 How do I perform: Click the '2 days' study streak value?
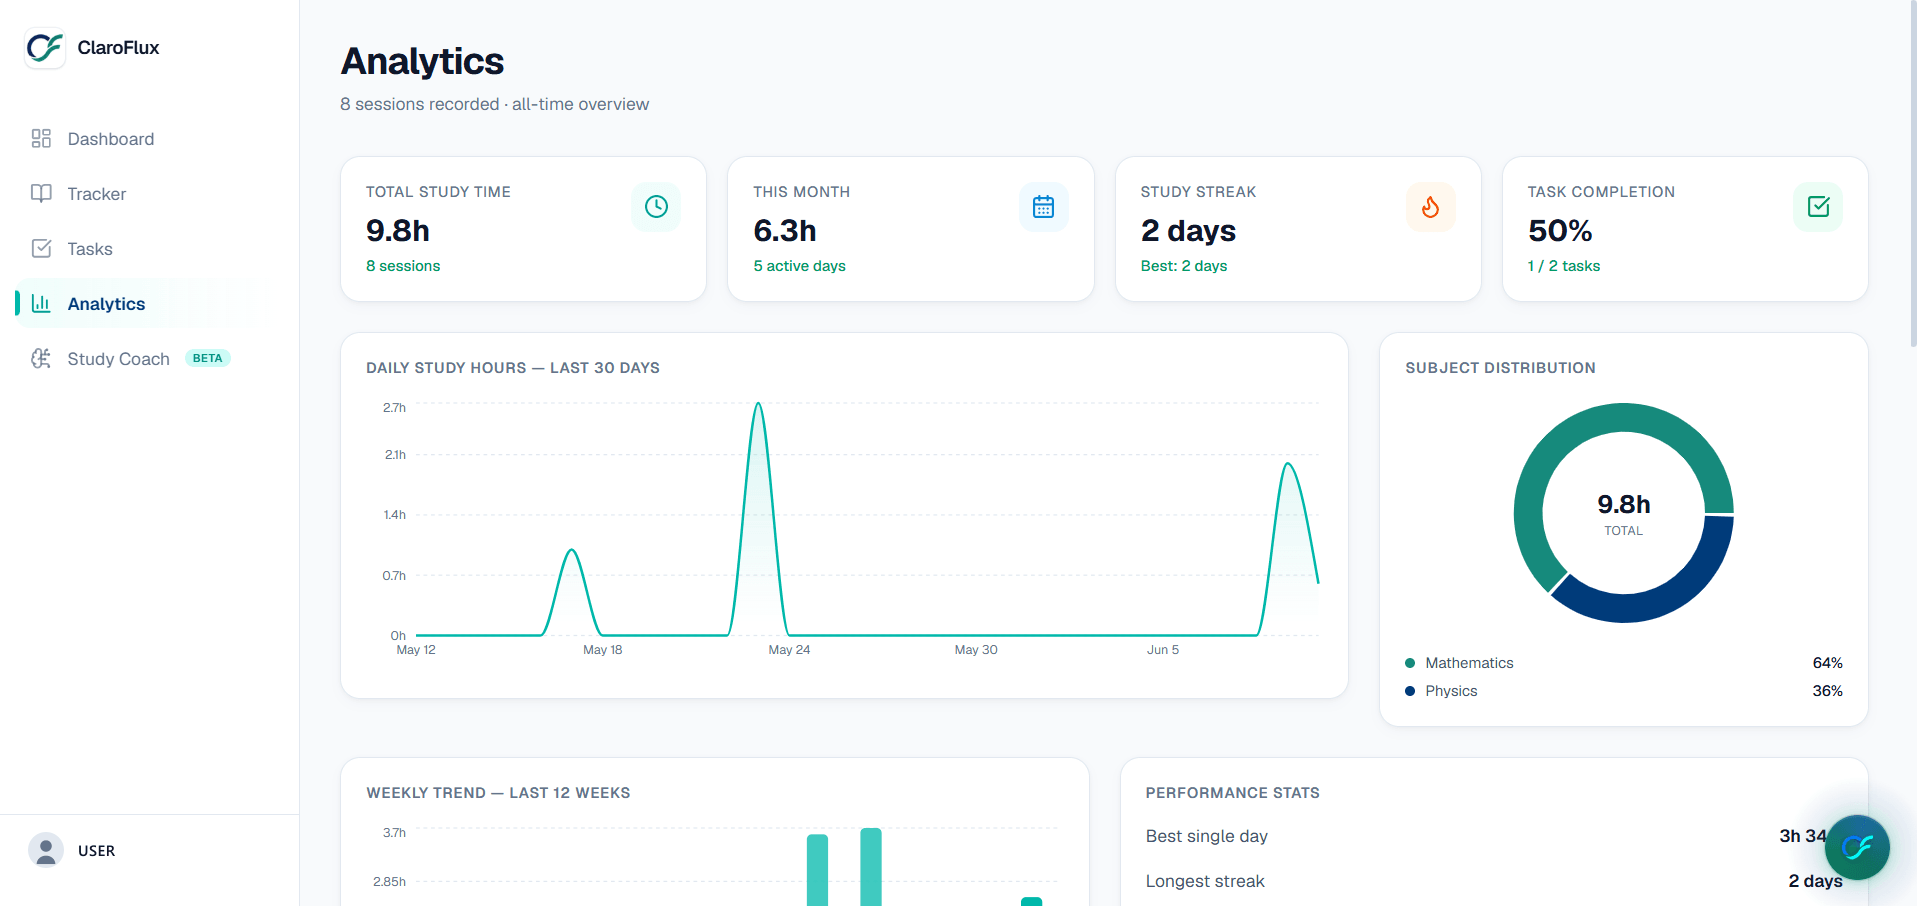(1188, 231)
